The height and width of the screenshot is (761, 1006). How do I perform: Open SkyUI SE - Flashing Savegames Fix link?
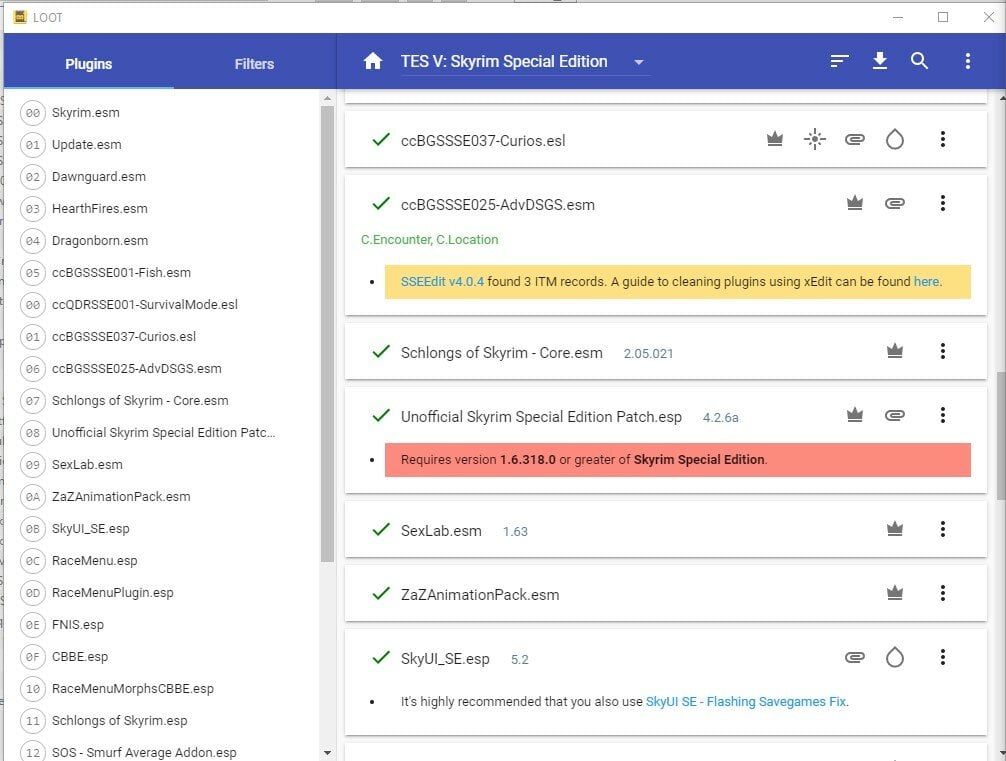tap(746, 701)
